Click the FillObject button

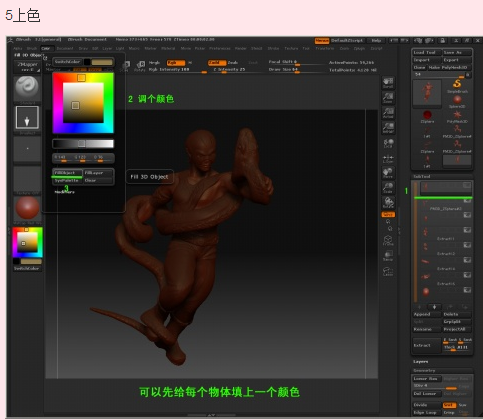point(68,173)
